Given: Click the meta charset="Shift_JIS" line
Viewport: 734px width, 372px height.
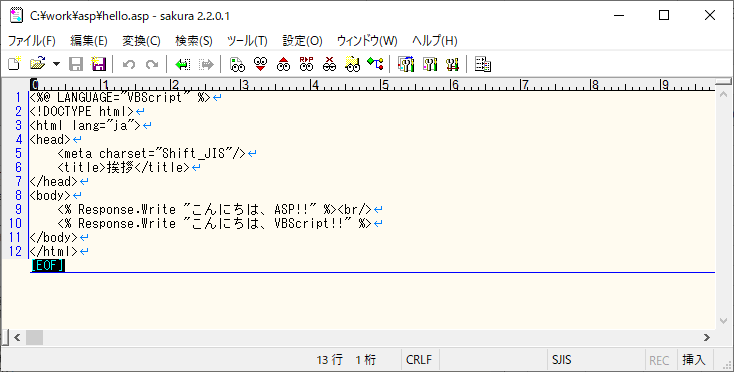Looking at the screenshot, I should [x=152, y=153].
